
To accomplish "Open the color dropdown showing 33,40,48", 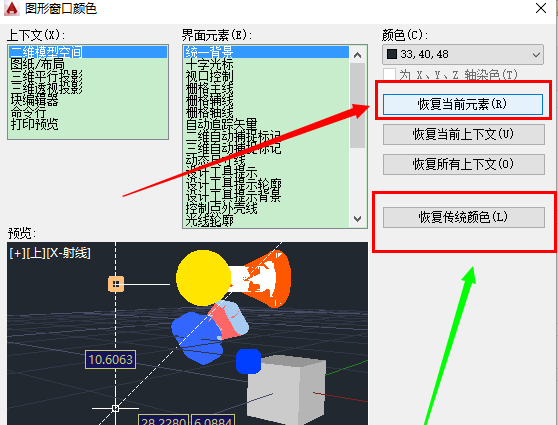I will [x=463, y=54].
